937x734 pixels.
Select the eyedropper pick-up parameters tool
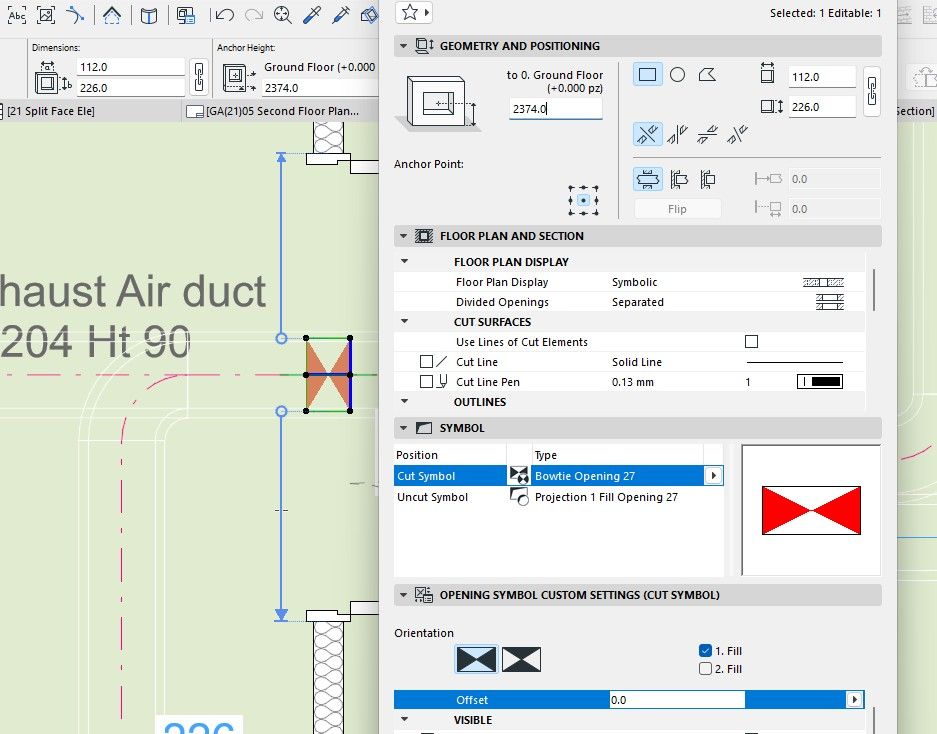pos(312,15)
